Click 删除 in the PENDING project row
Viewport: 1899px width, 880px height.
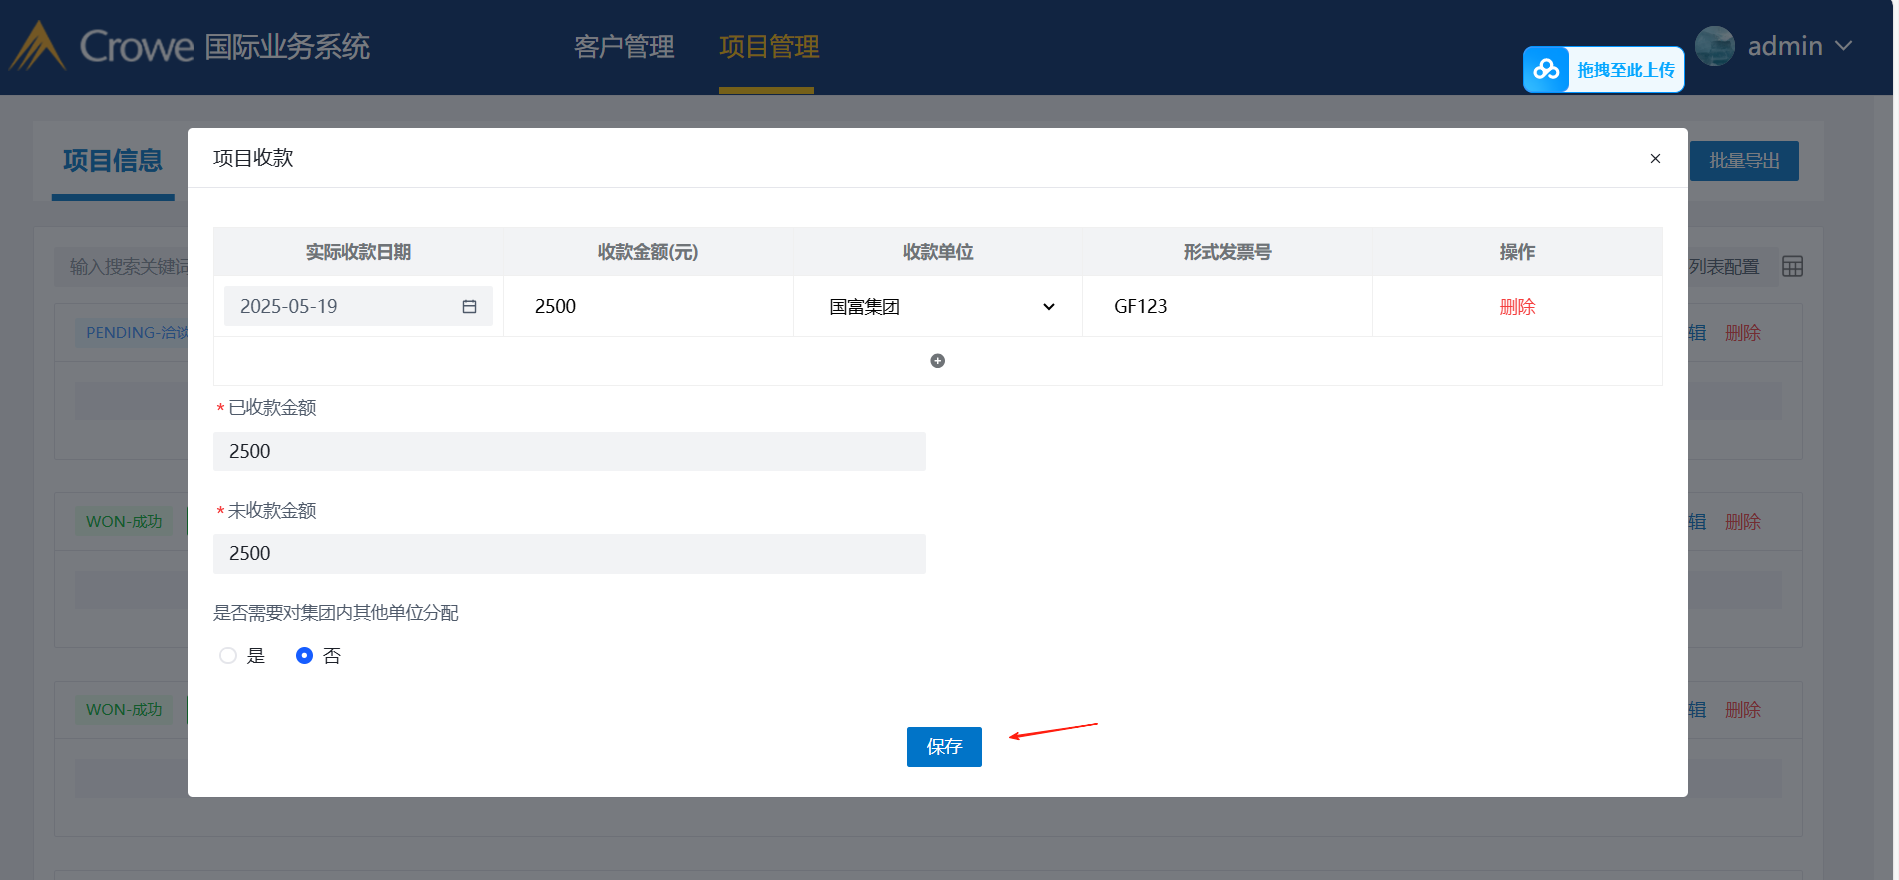pos(1742,333)
